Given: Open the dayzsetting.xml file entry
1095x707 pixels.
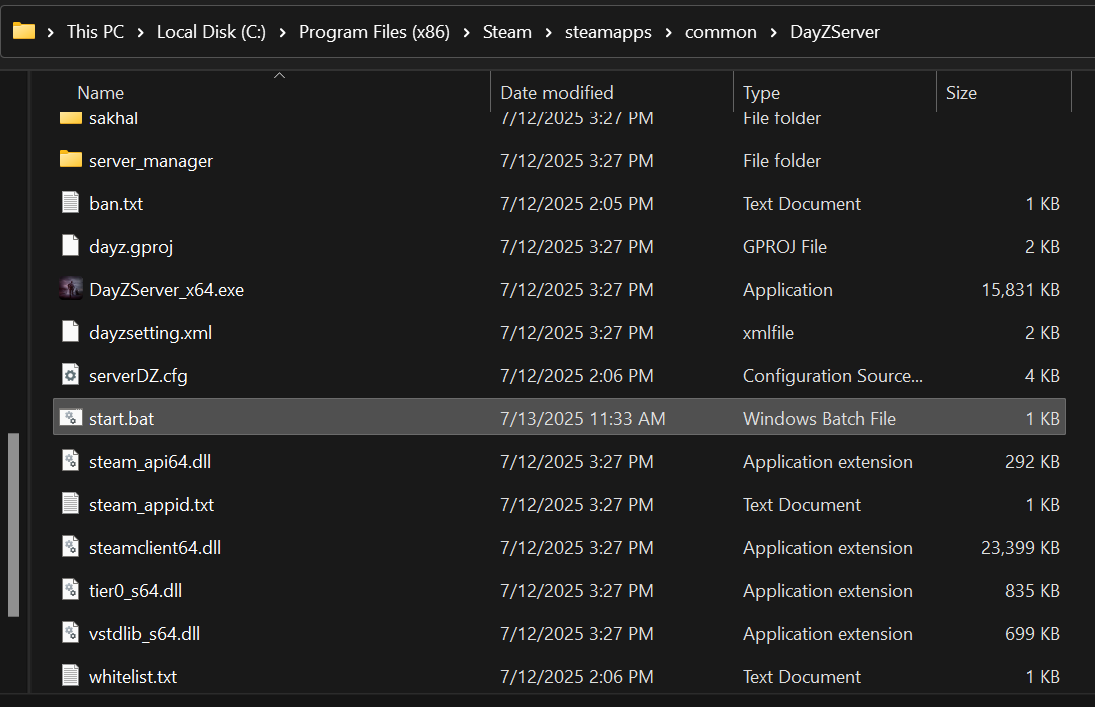Looking at the screenshot, I should (150, 332).
